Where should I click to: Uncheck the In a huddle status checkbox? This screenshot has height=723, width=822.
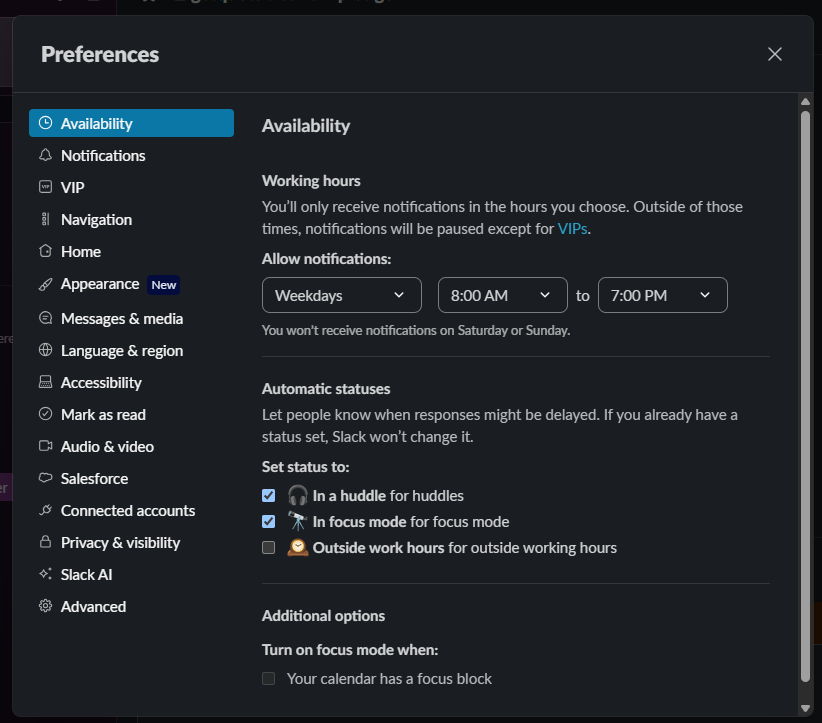click(x=268, y=495)
